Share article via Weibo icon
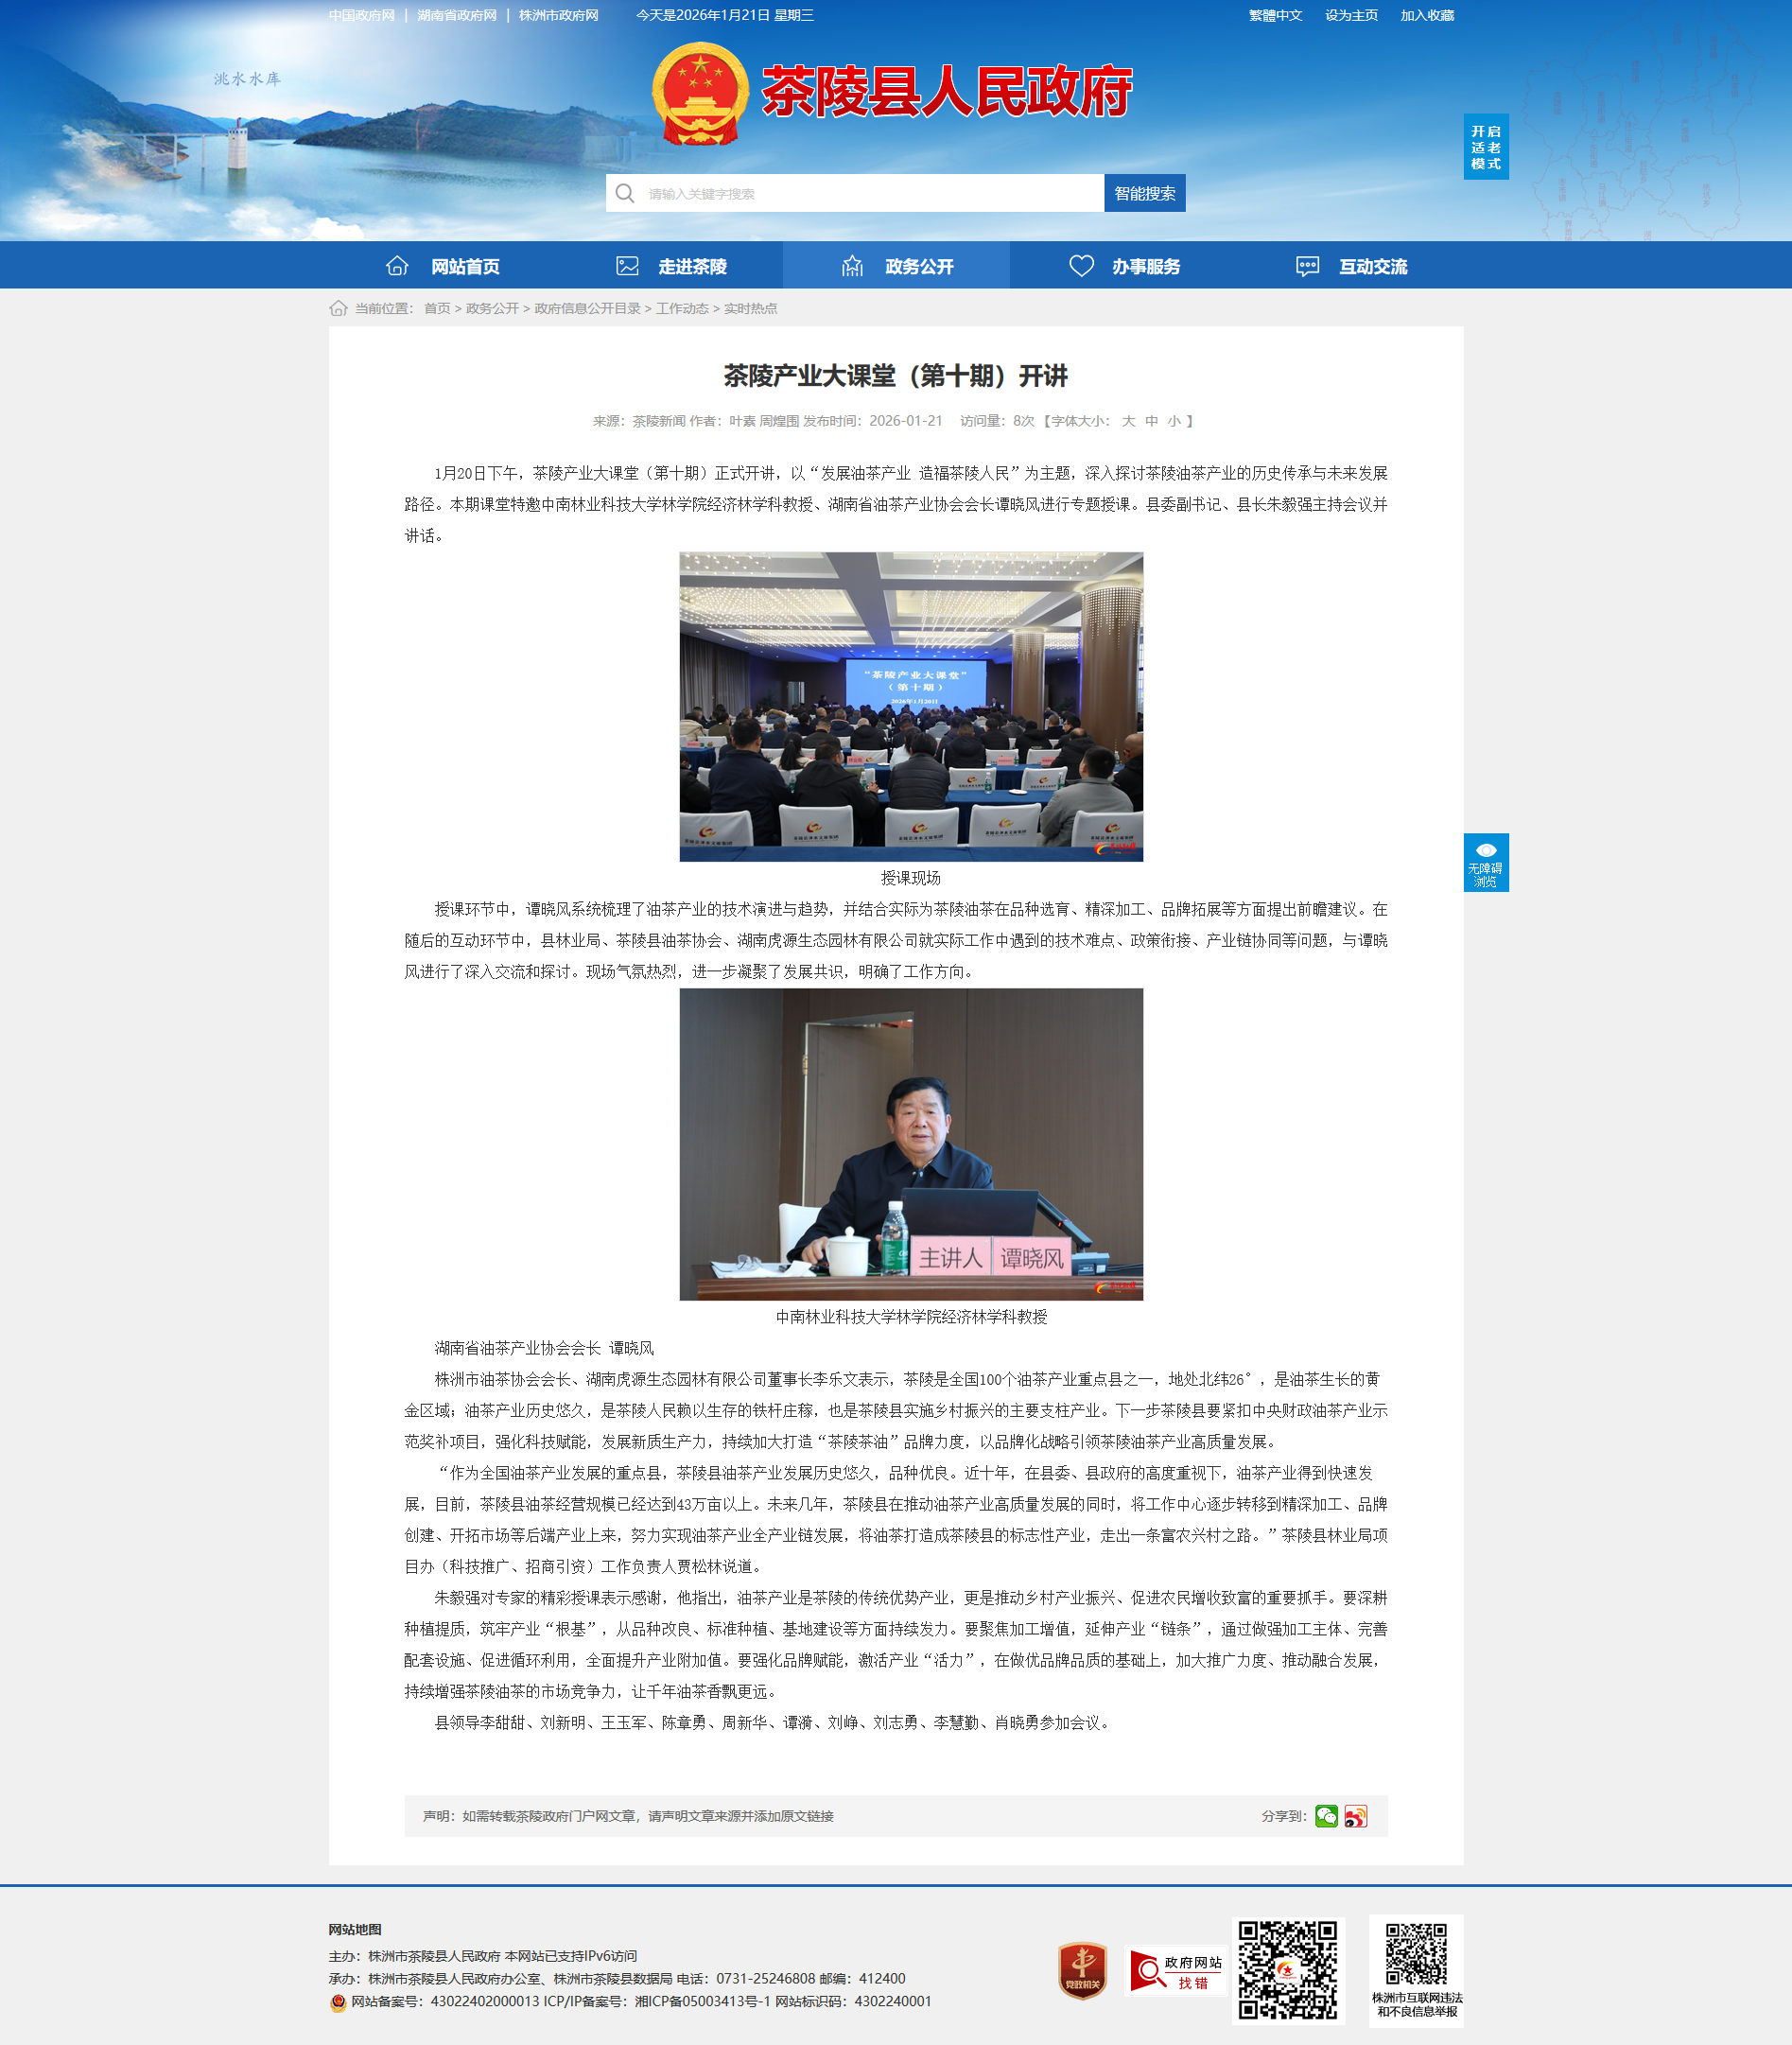The image size is (1792, 2045). click(x=1355, y=1816)
